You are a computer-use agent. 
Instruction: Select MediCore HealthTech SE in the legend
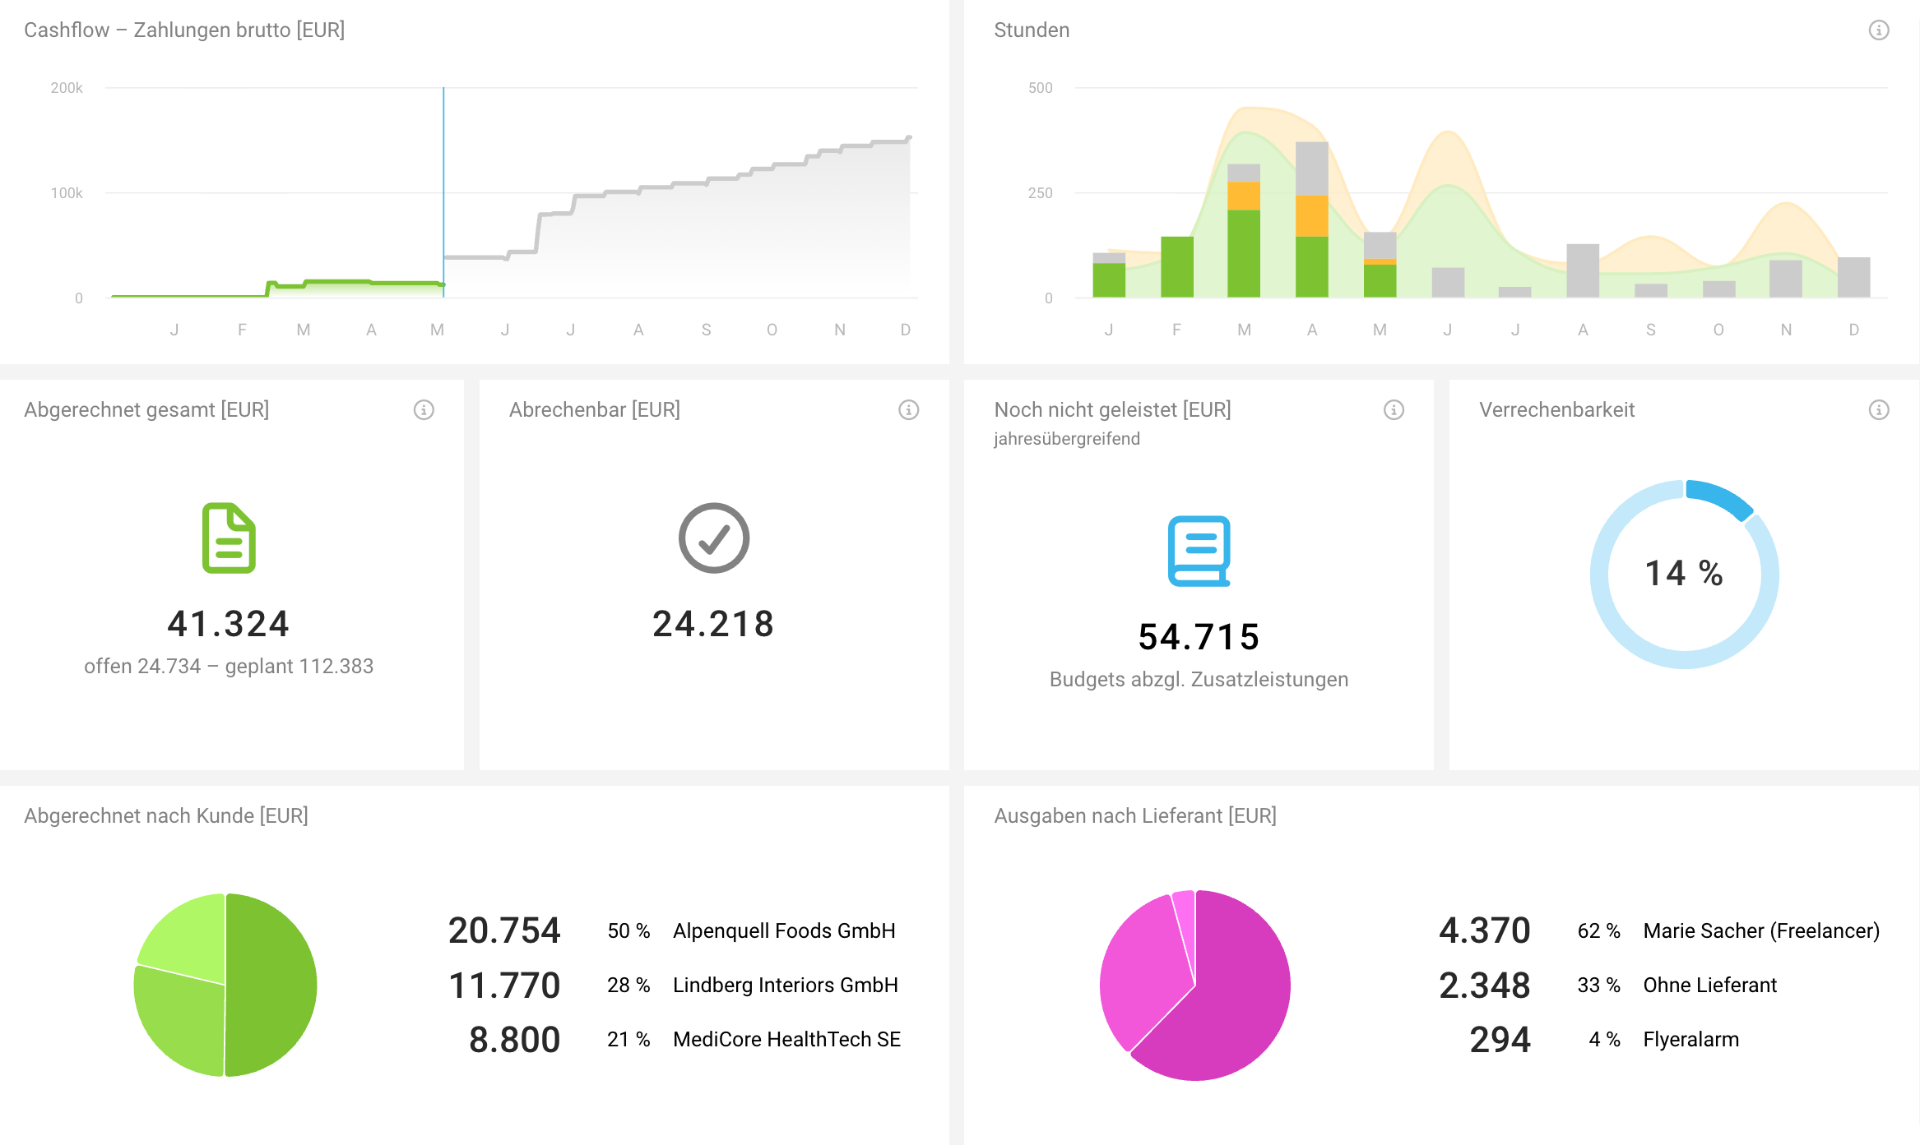787,1039
